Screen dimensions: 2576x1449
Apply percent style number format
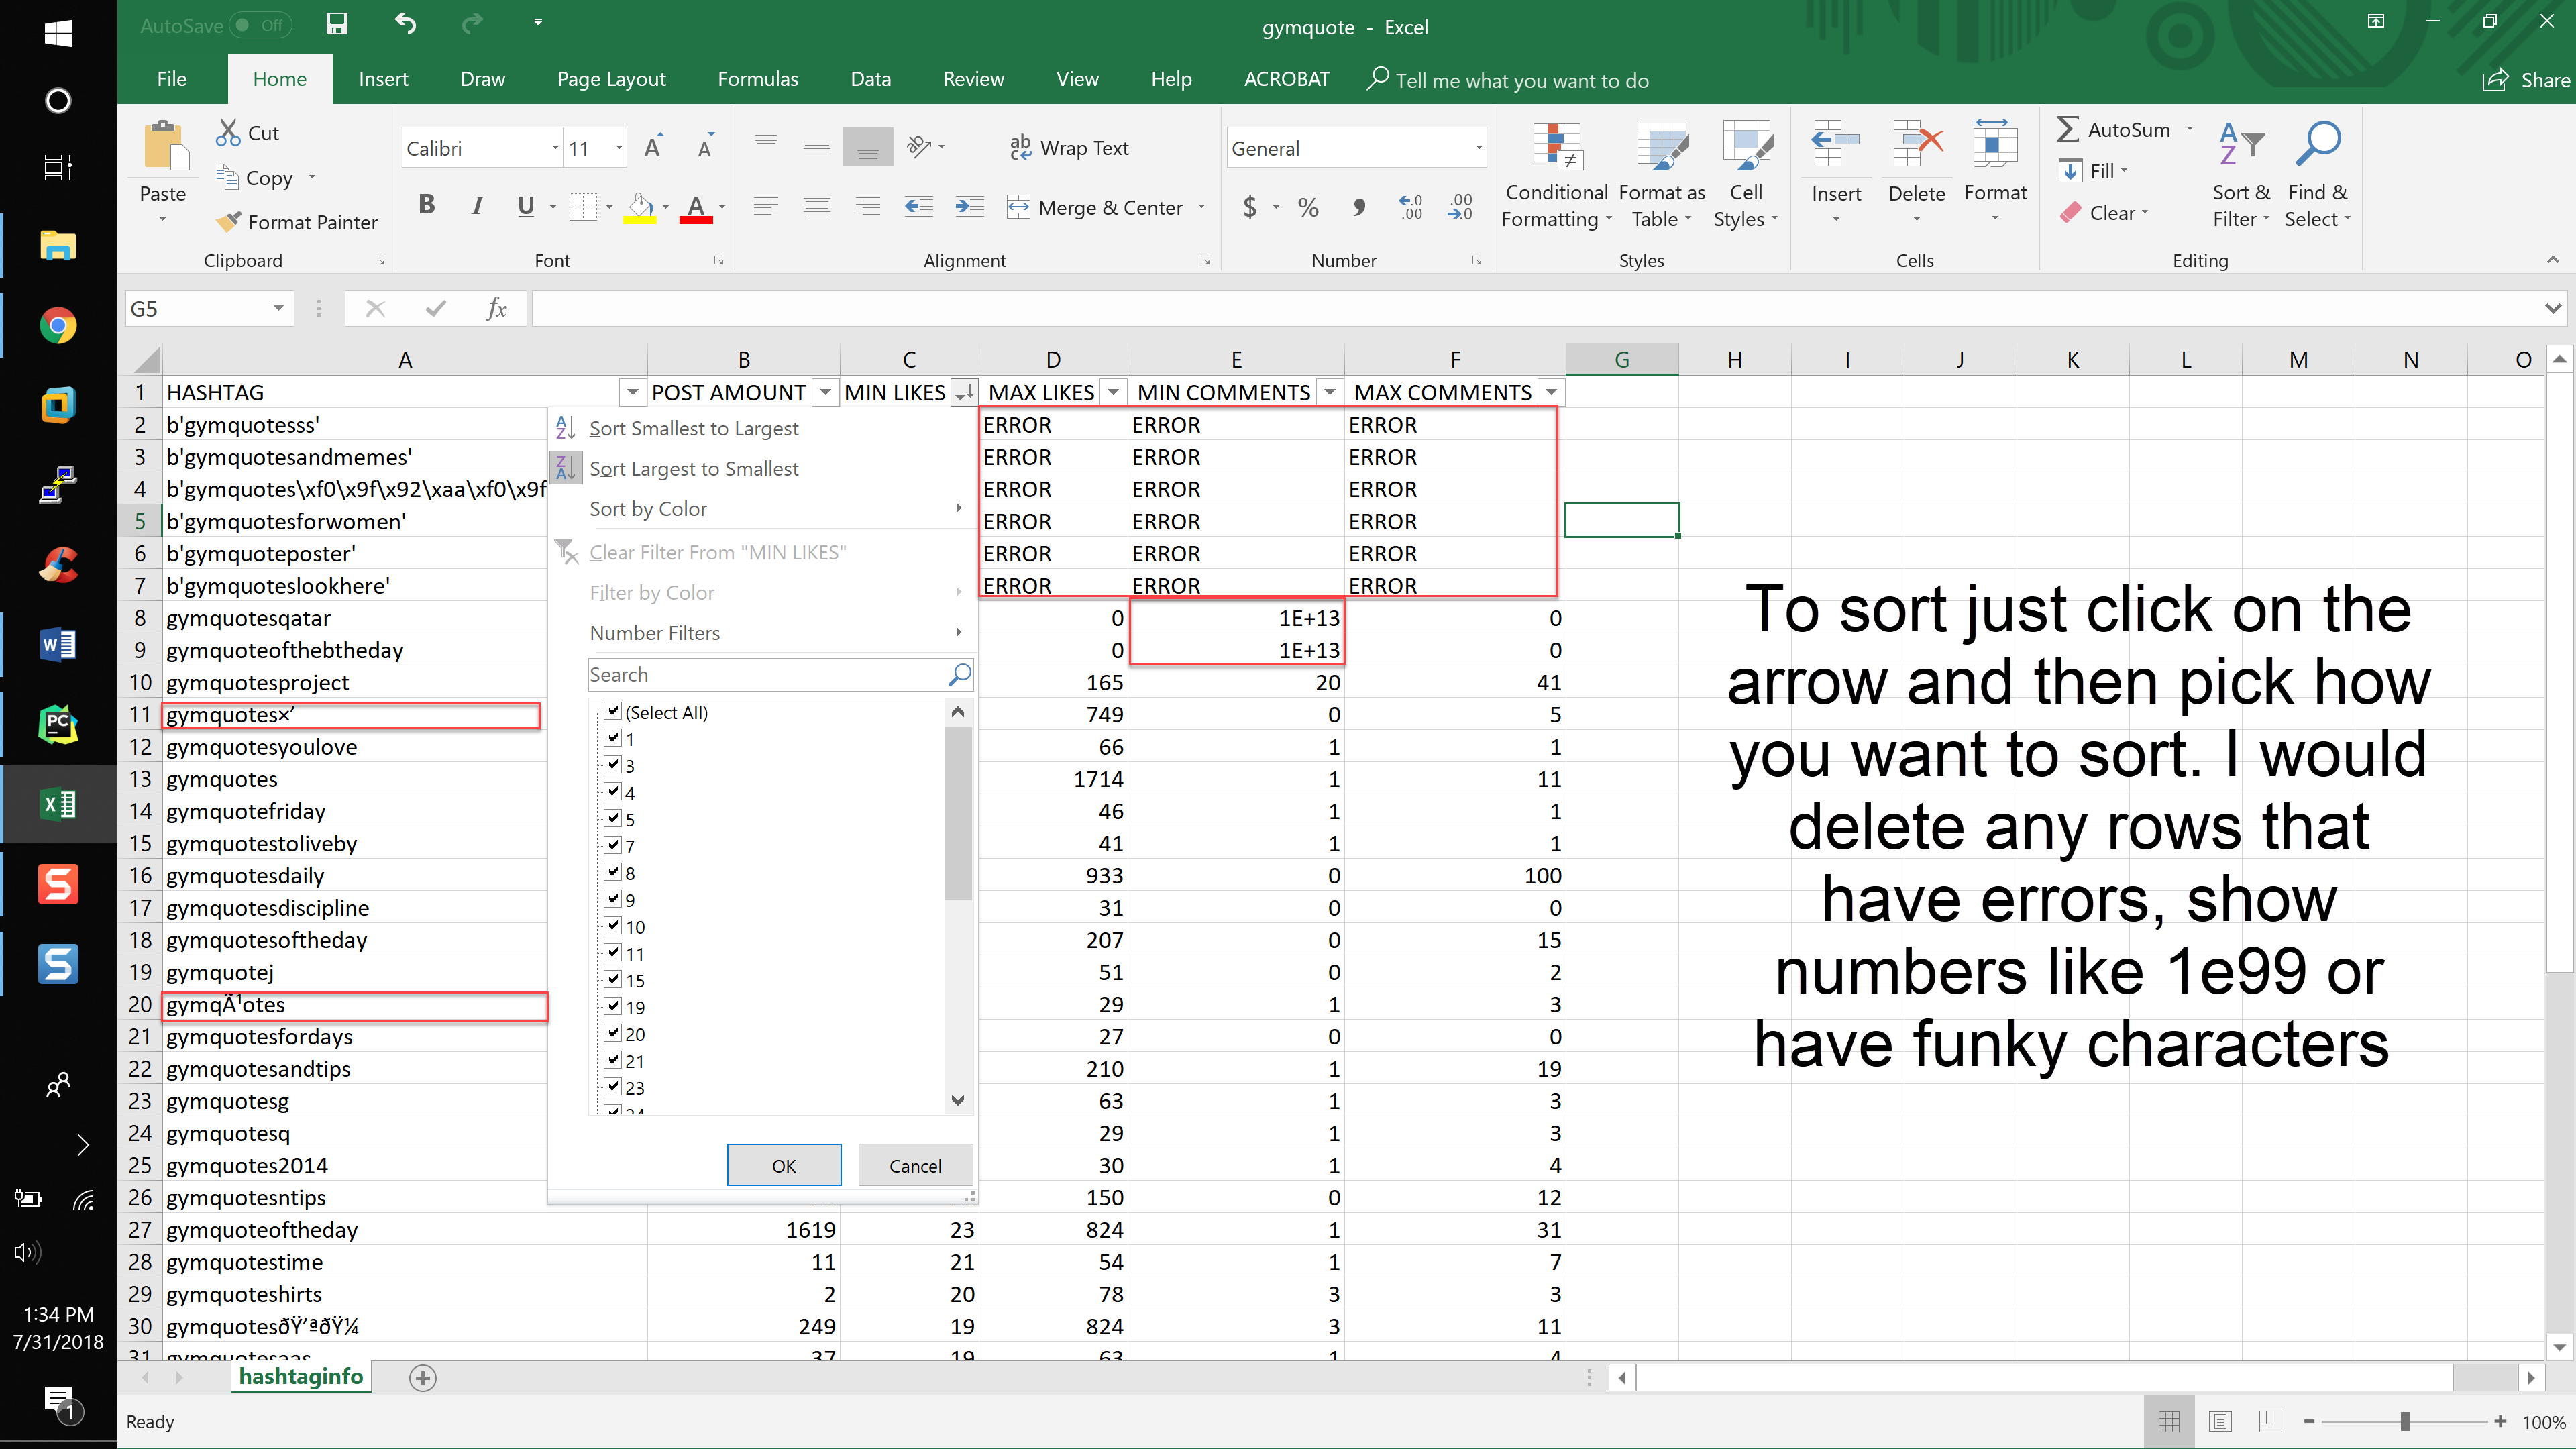tap(1308, 207)
